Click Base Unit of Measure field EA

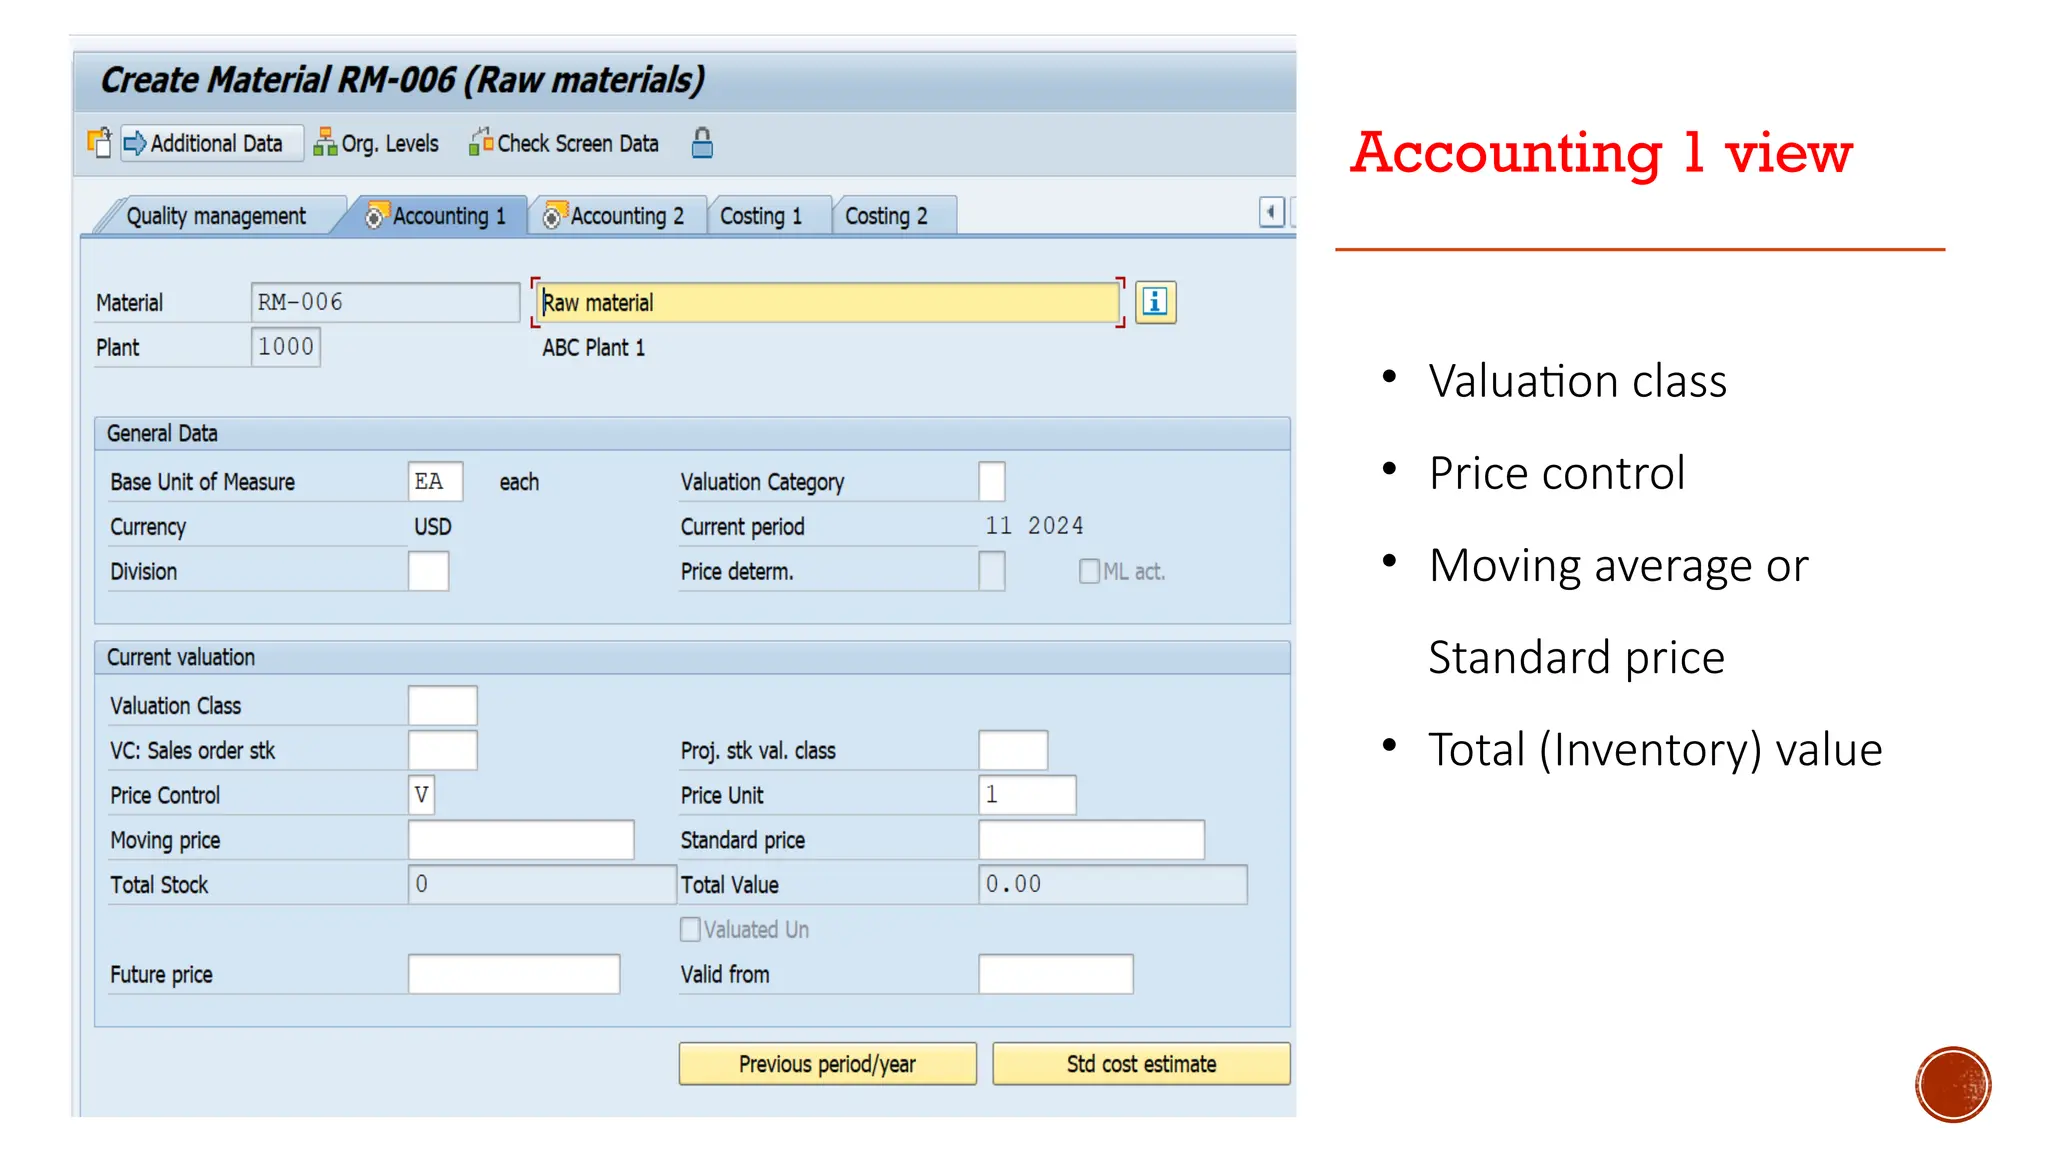pyautogui.click(x=435, y=481)
